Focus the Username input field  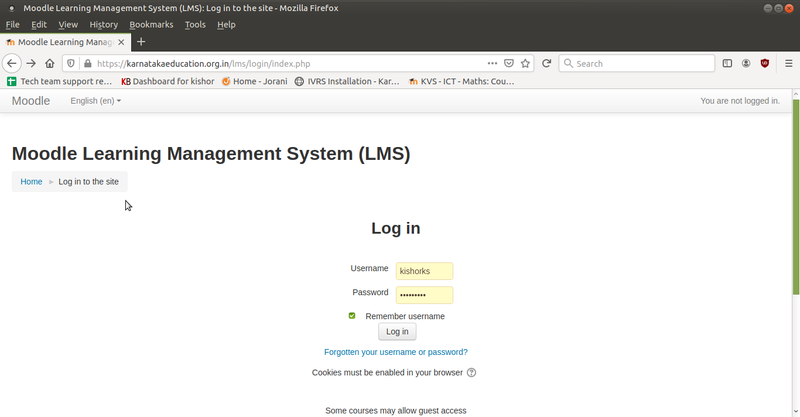coord(424,271)
